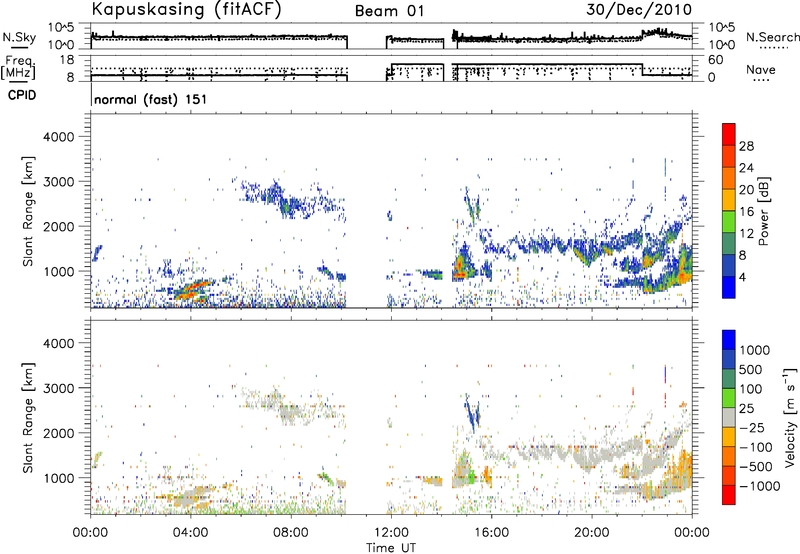Select the Slant Range [km] label of the velocity panel
The image size is (800, 554).
(x=29, y=417)
